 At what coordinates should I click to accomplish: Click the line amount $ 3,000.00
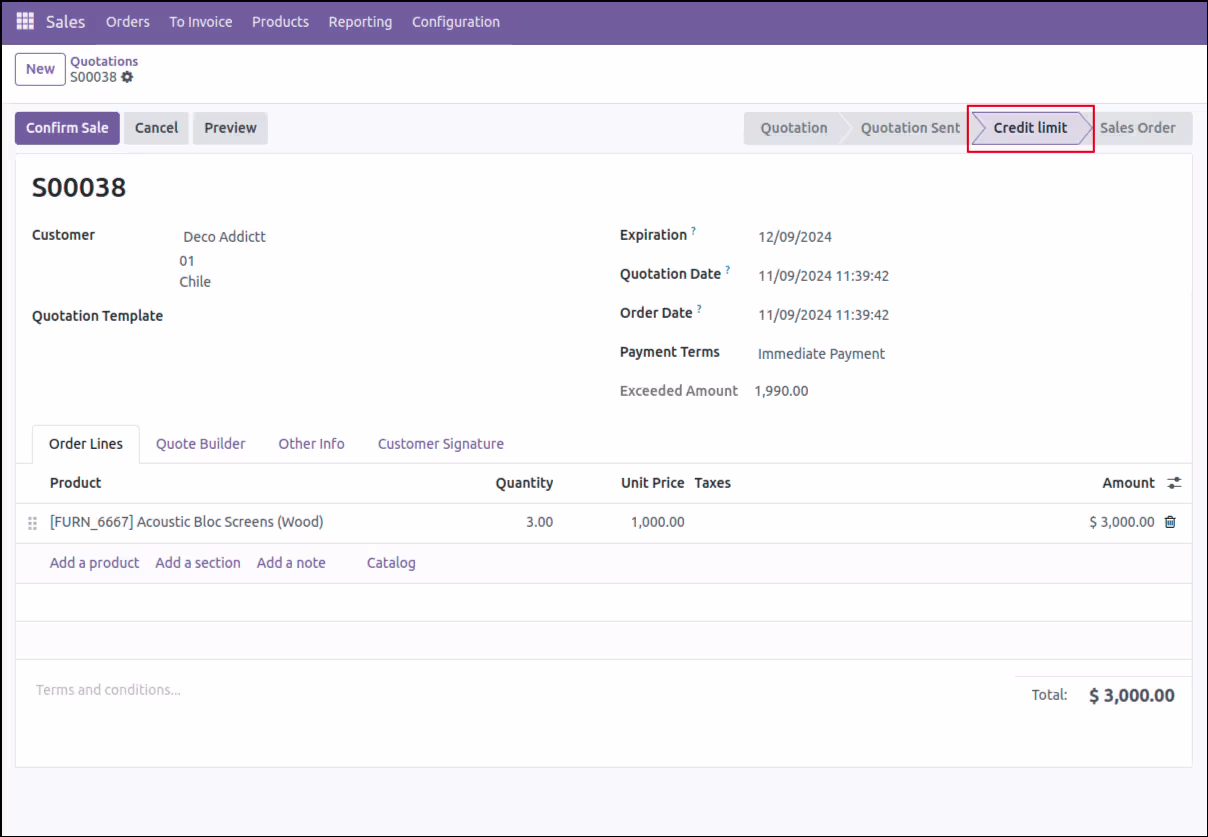pos(1122,522)
